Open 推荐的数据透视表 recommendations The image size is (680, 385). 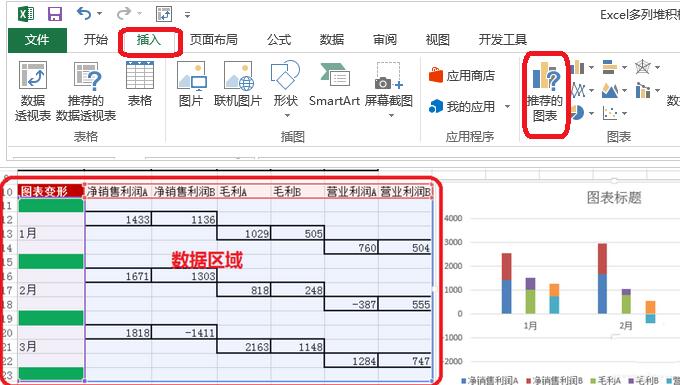(x=86, y=91)
